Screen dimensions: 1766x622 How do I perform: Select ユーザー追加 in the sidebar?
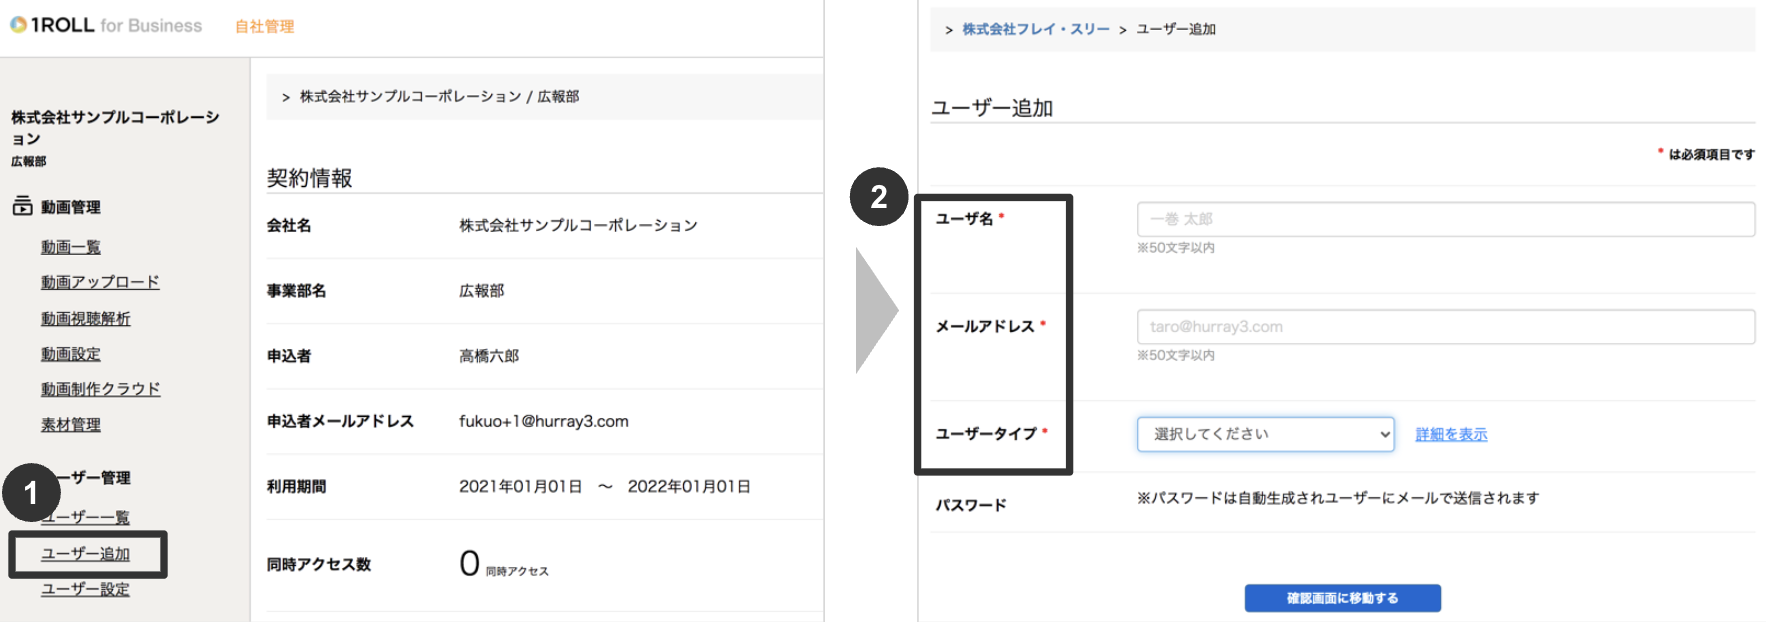(85, 553)
